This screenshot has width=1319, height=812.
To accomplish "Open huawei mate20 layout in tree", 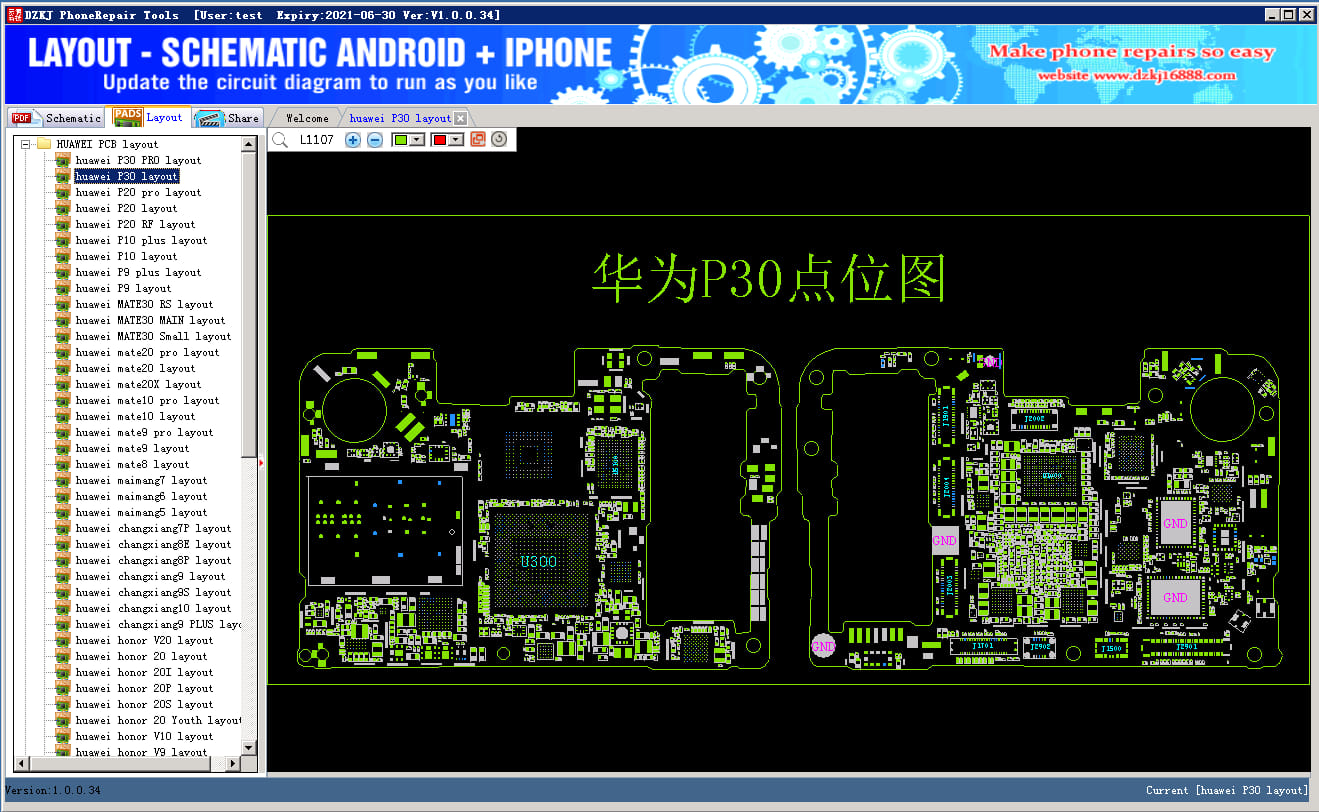I will (135, 368).
